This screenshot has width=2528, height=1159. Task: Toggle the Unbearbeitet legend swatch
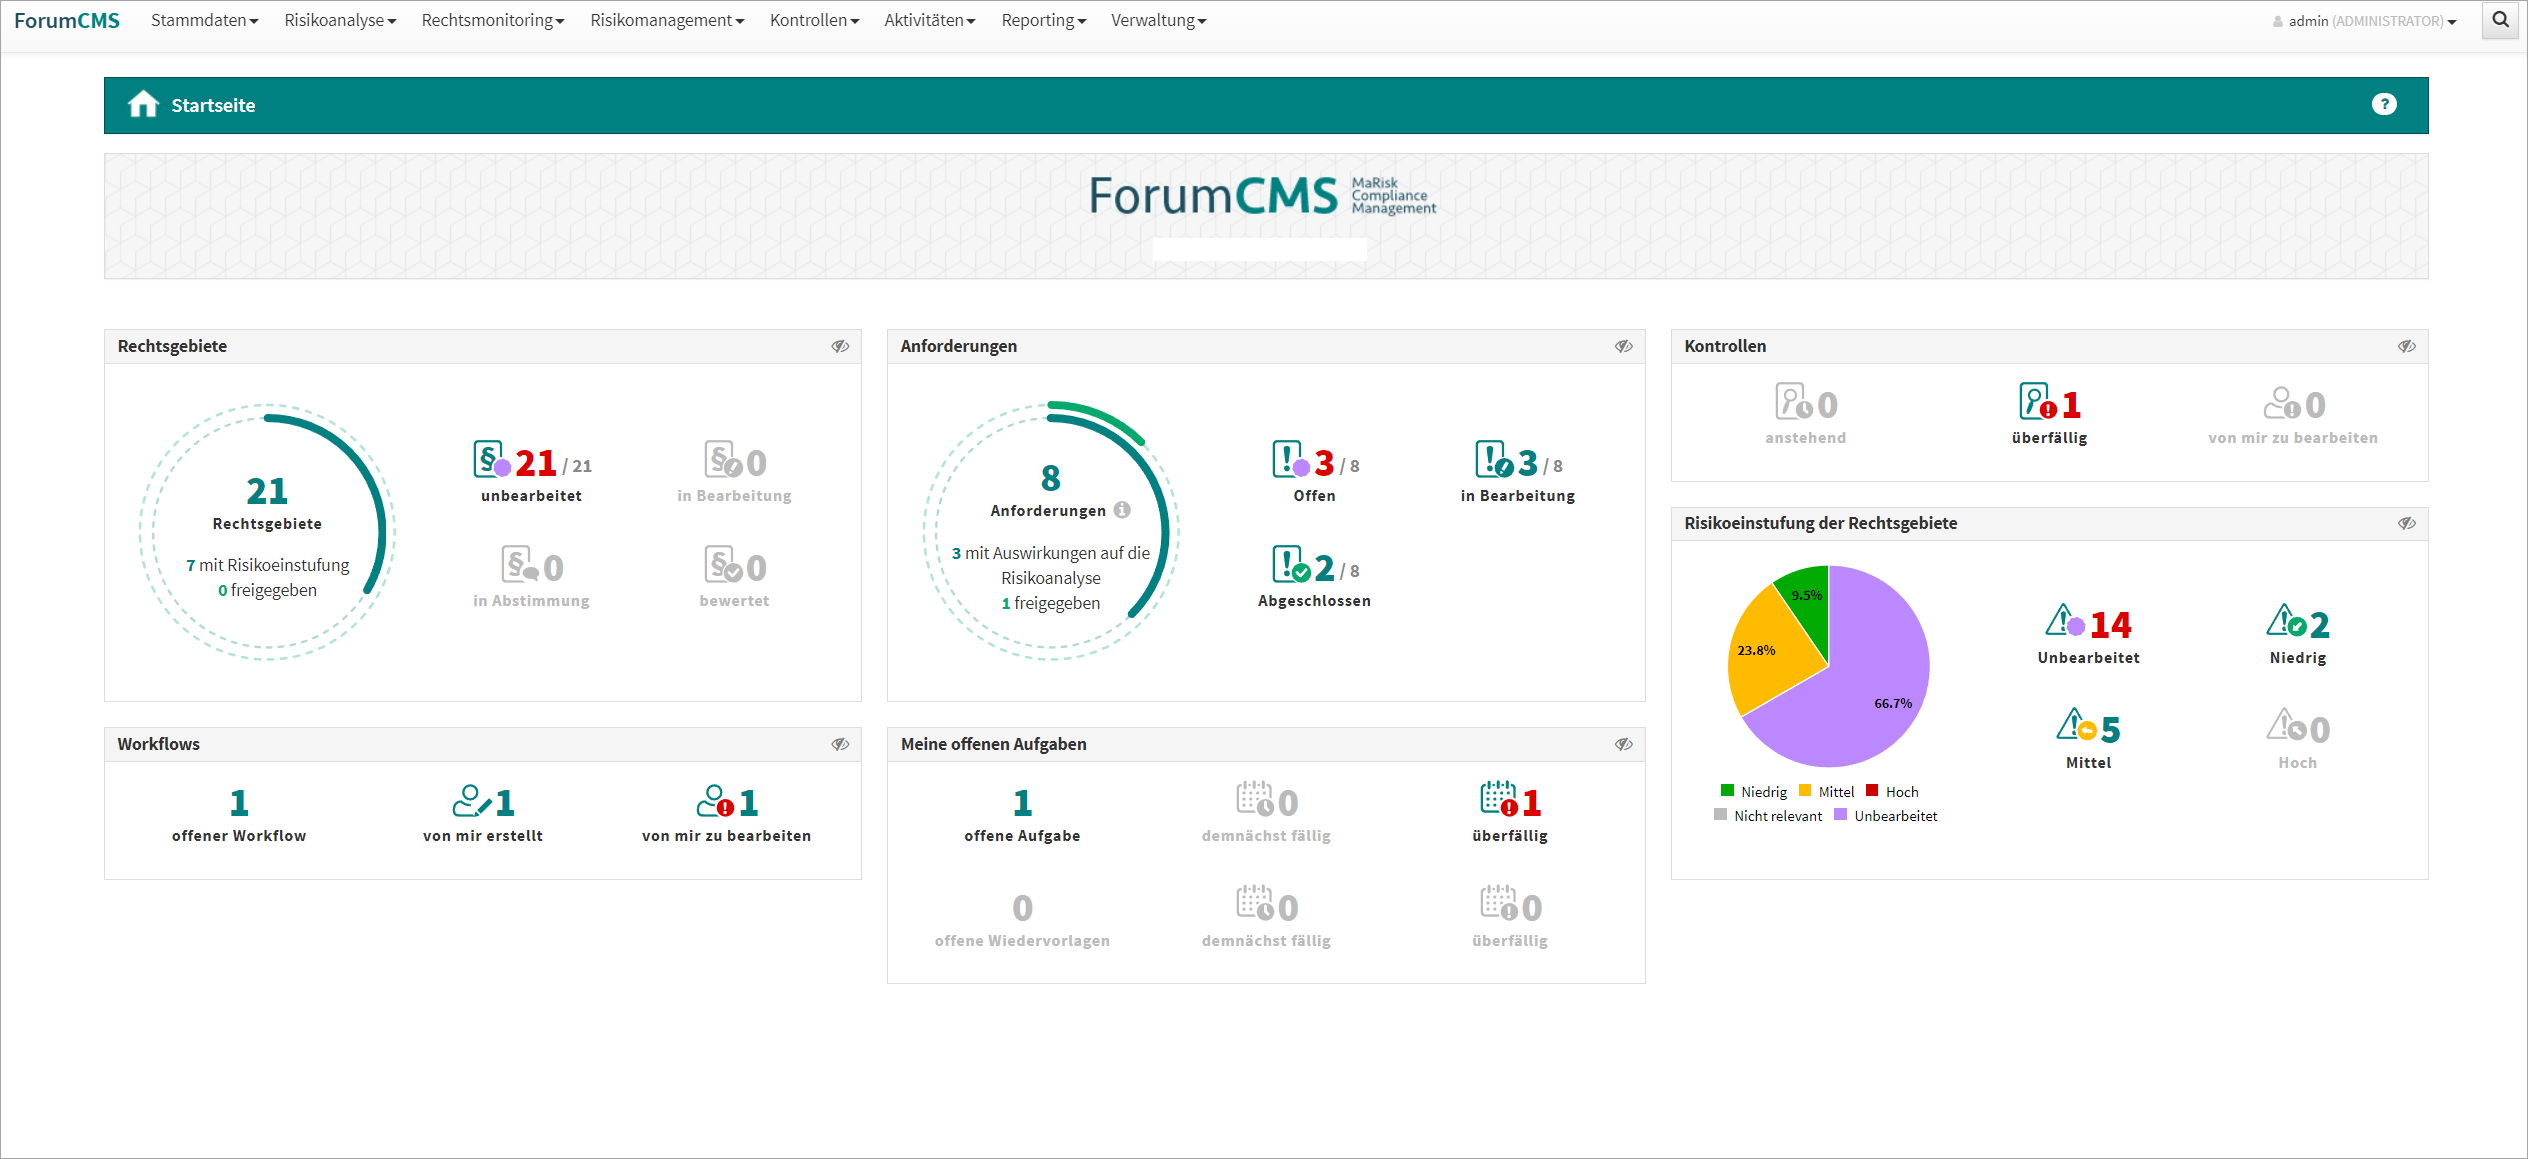(1840, 815)
